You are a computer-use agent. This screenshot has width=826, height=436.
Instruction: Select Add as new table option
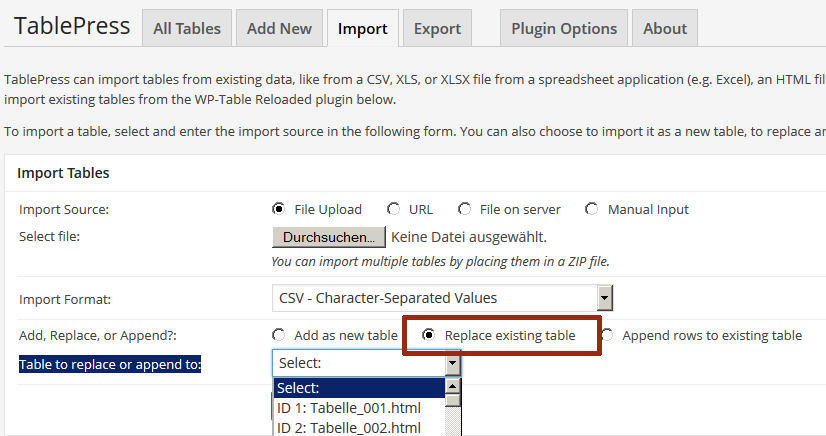(279, 335)
